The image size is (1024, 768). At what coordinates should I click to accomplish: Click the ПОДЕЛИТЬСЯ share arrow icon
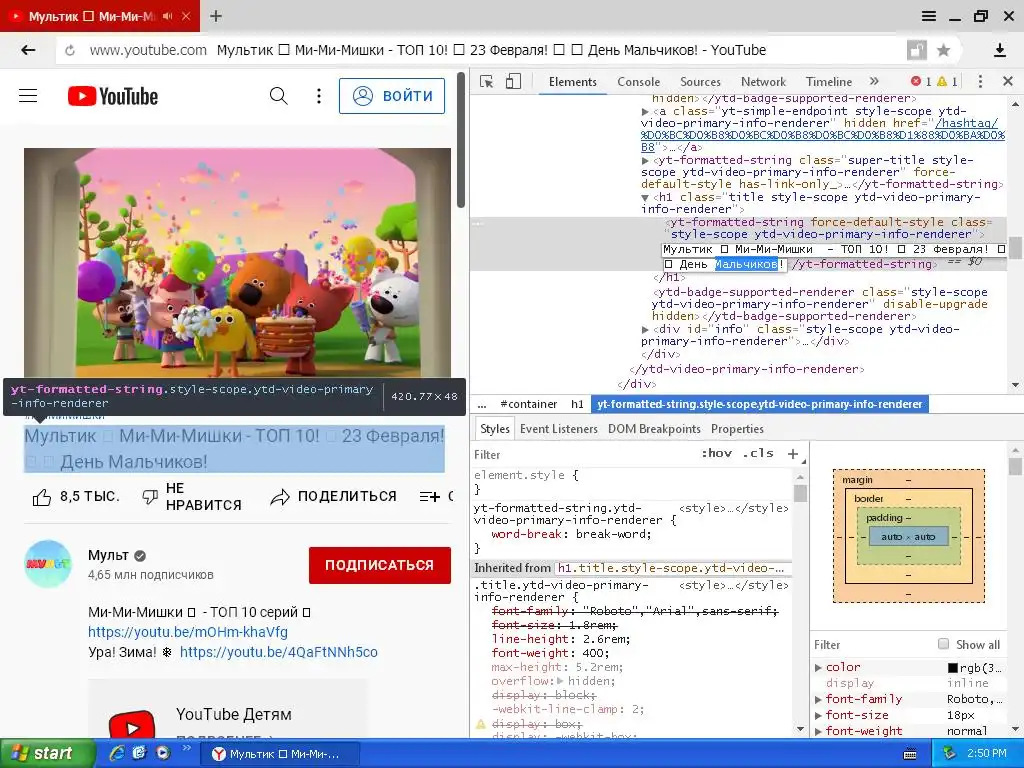280,497
